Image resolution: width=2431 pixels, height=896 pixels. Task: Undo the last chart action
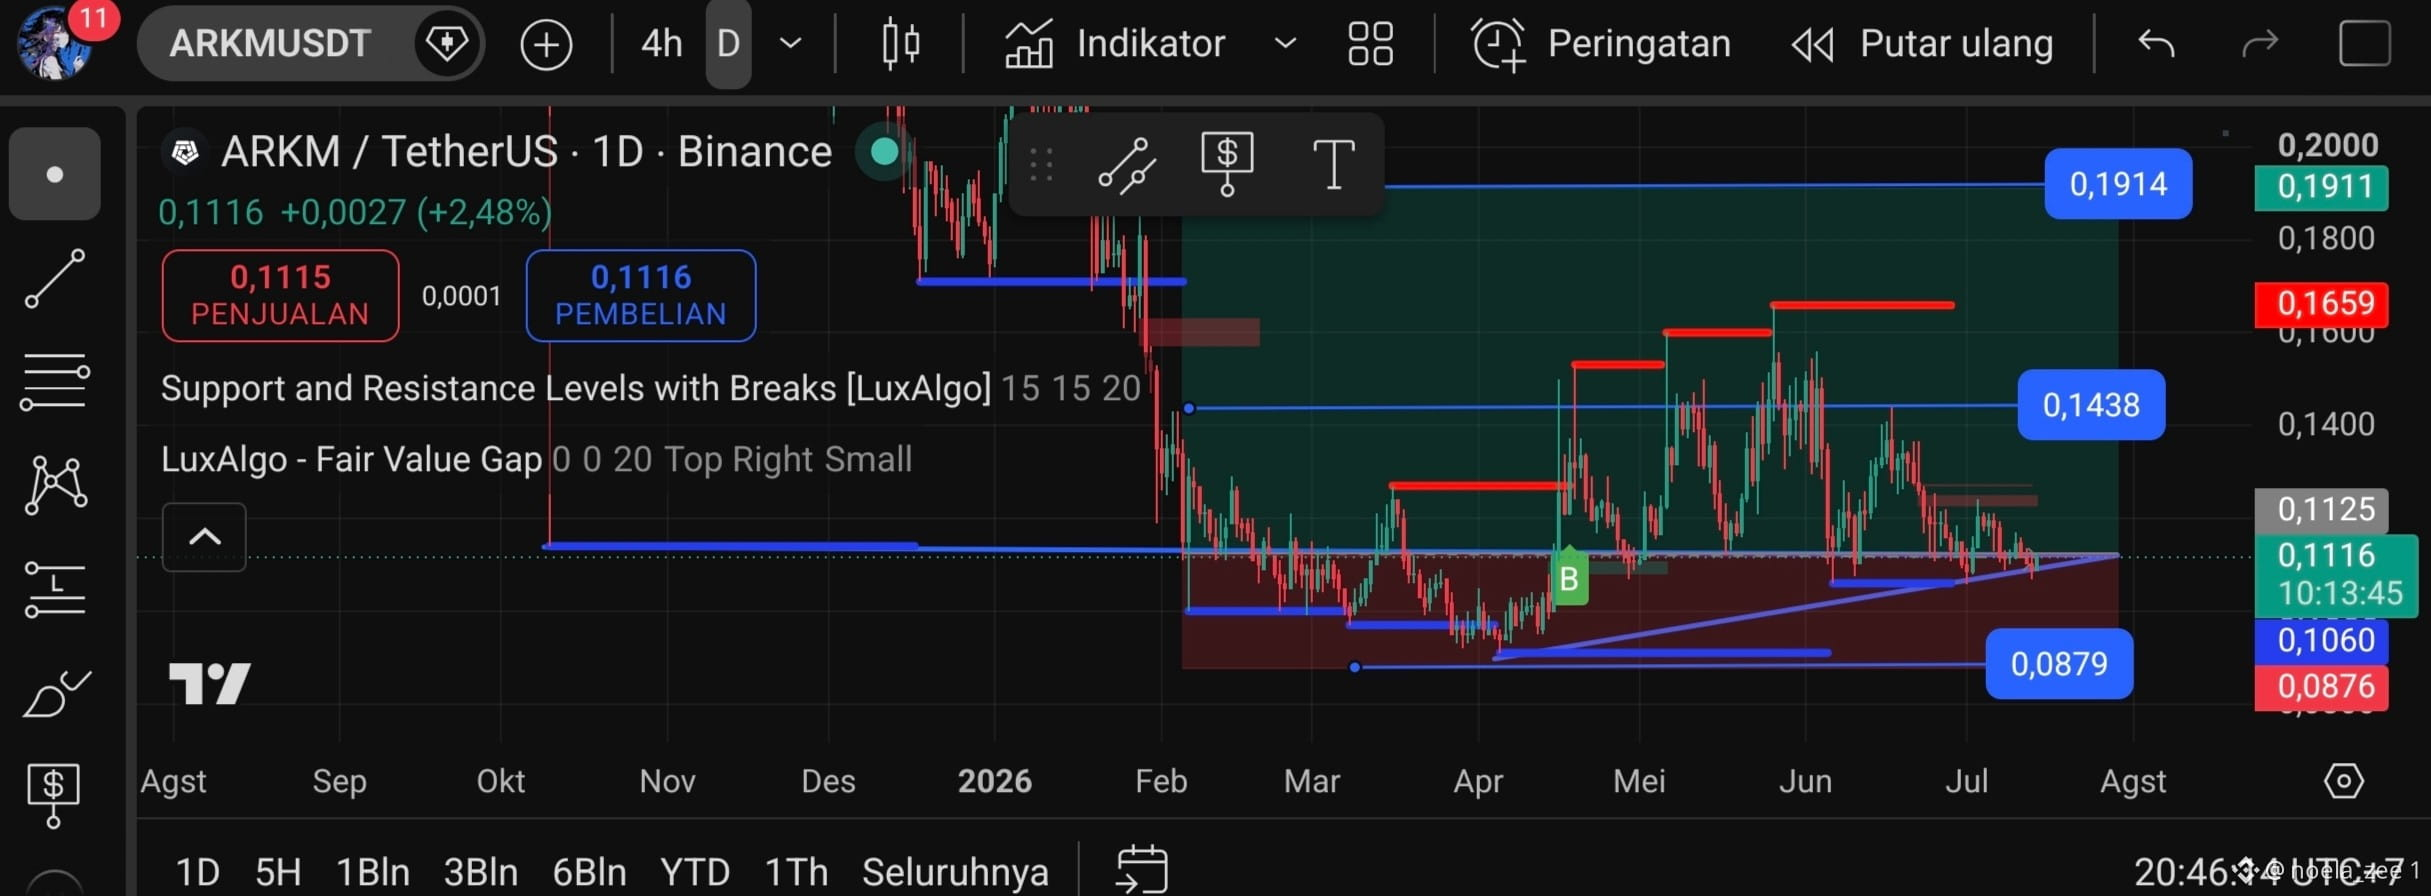click(2156, 44)
